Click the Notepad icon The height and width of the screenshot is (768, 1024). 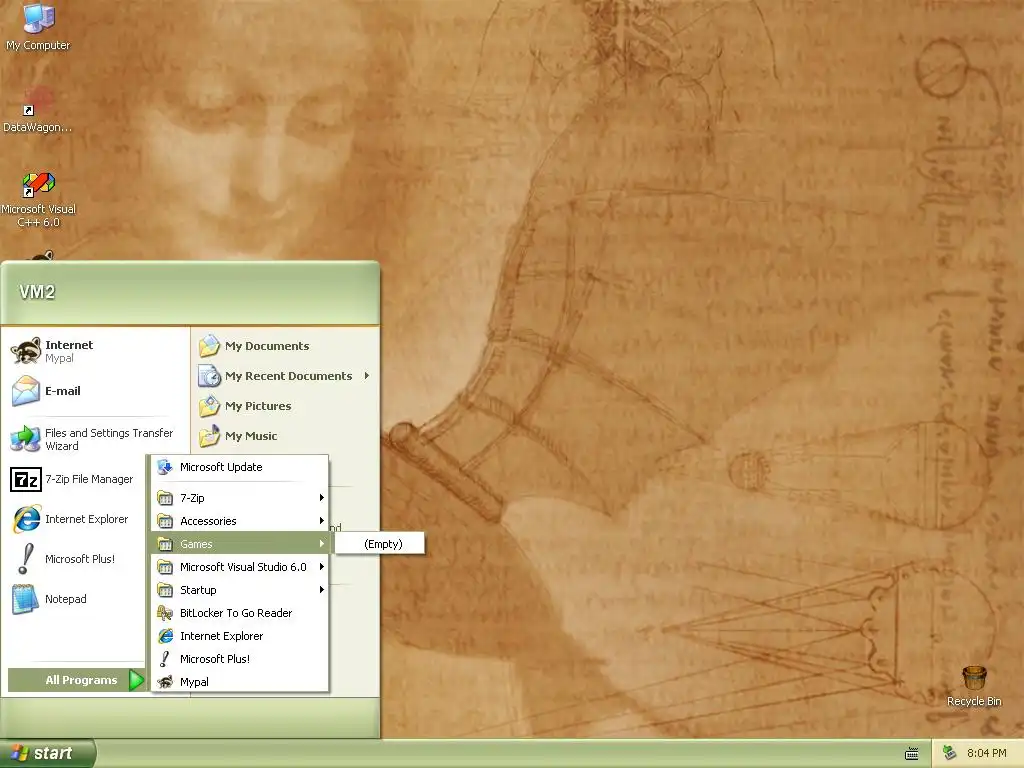(x=26, y=599)
